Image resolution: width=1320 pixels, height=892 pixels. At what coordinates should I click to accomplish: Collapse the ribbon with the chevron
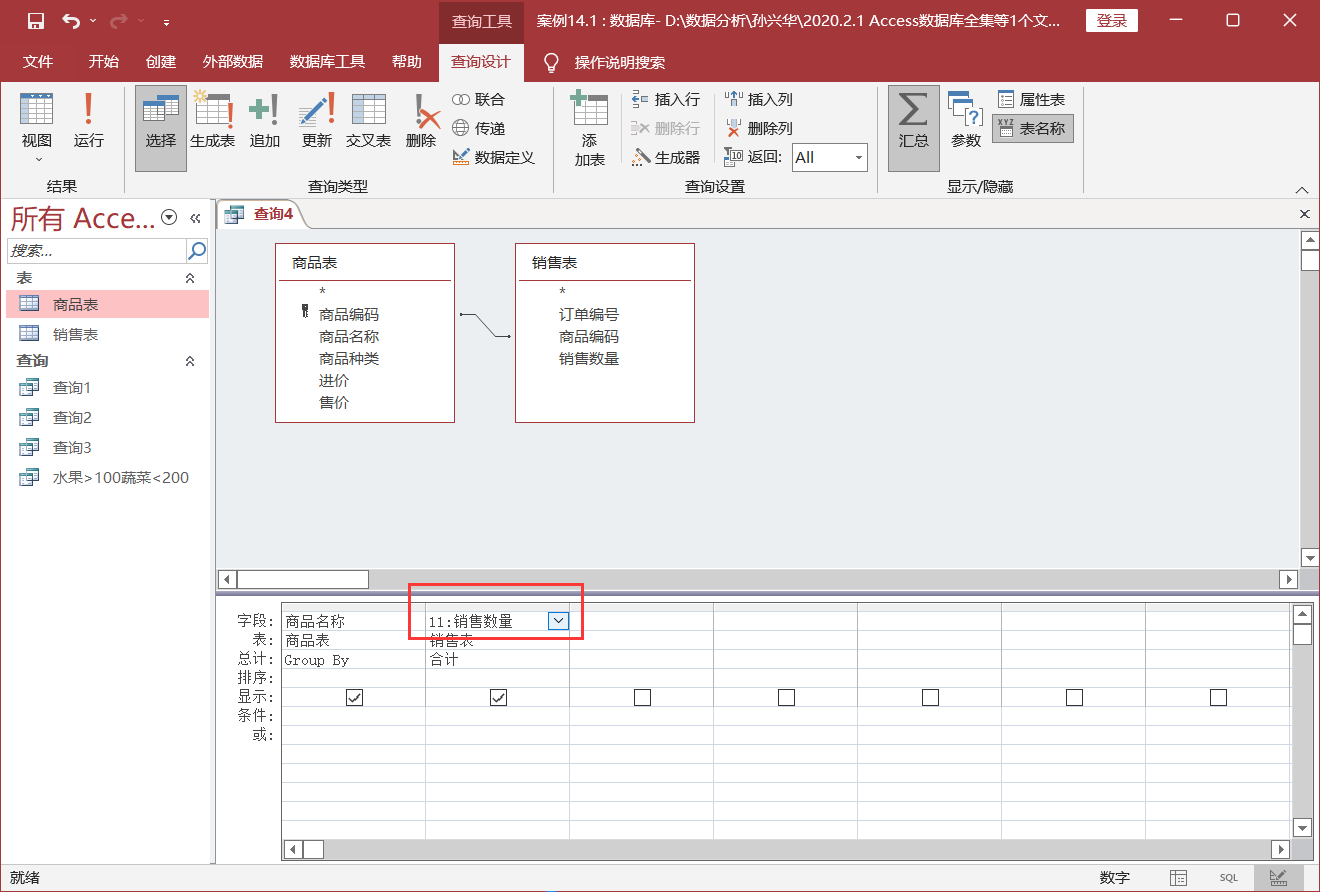[1302, 190]
